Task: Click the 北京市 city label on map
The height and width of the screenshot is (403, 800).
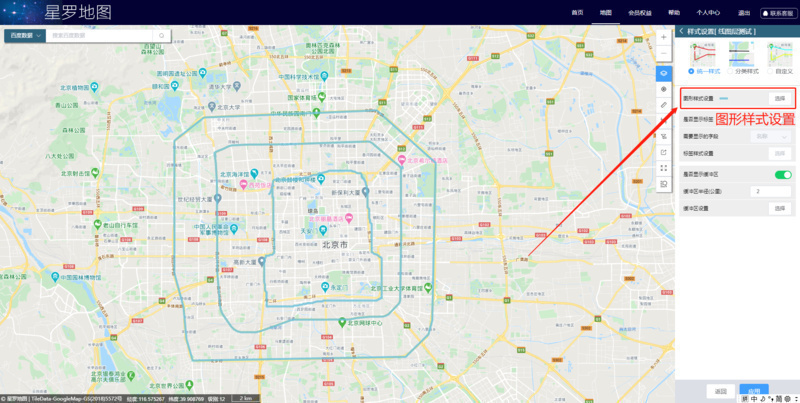Action: click(x=336, y=245)
